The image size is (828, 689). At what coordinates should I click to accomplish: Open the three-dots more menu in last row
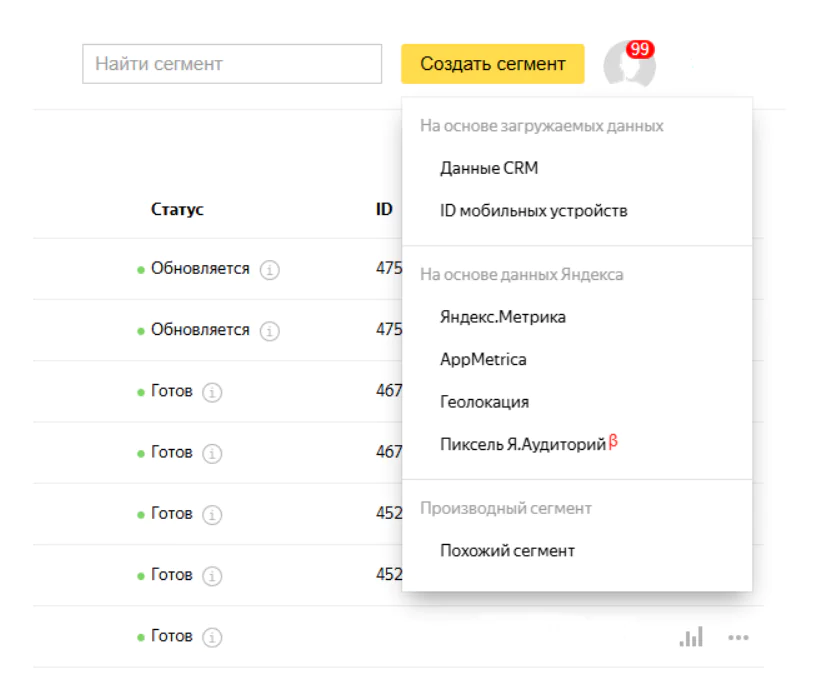[739, 638]
